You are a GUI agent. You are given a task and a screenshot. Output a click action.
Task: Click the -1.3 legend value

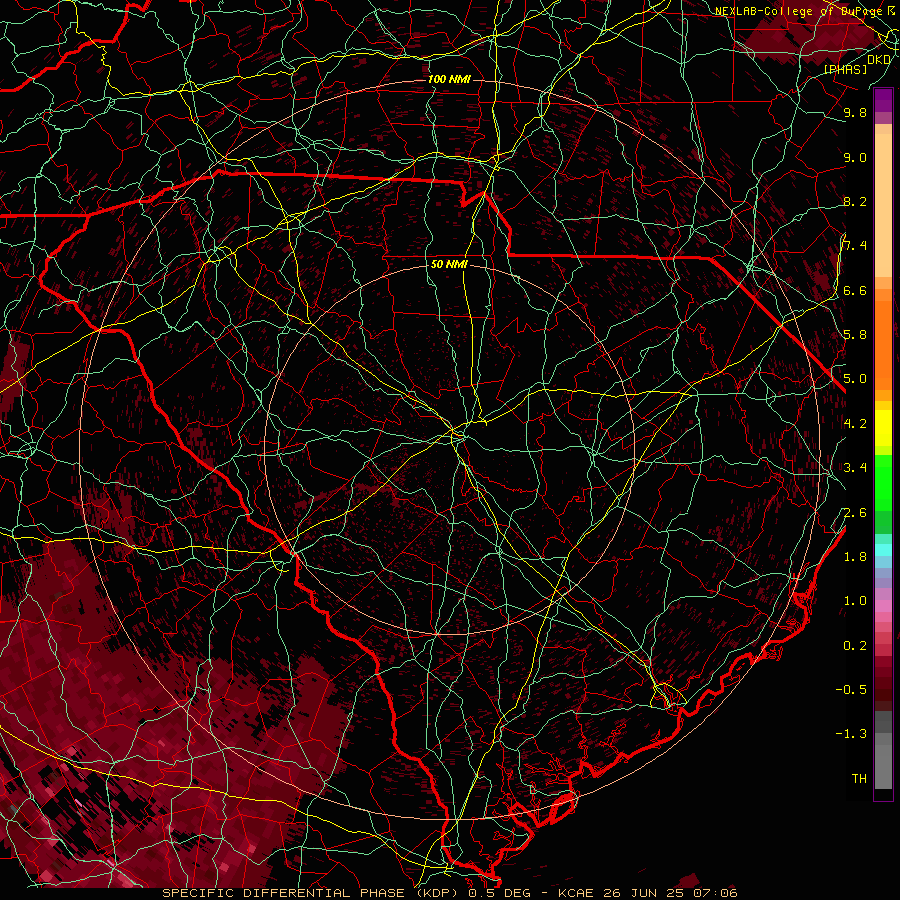851,734
